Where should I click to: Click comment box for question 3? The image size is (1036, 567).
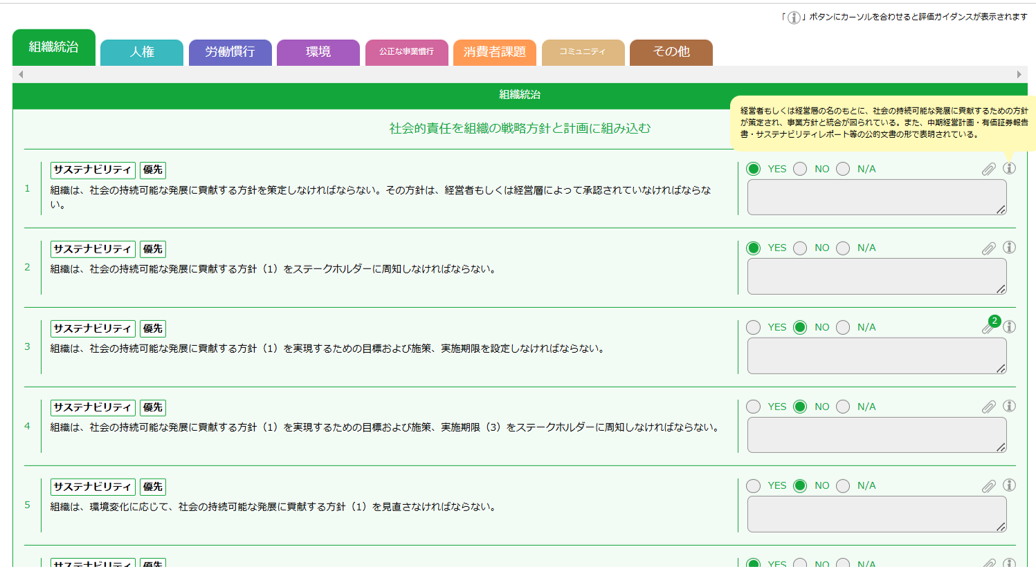[877, 356]
